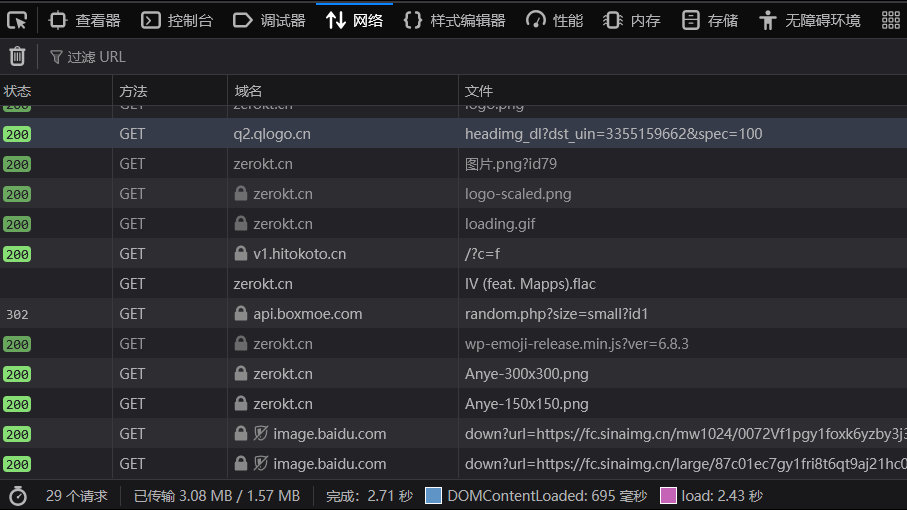
Task: Clear network log with trash icon
Action: [17, 57]
